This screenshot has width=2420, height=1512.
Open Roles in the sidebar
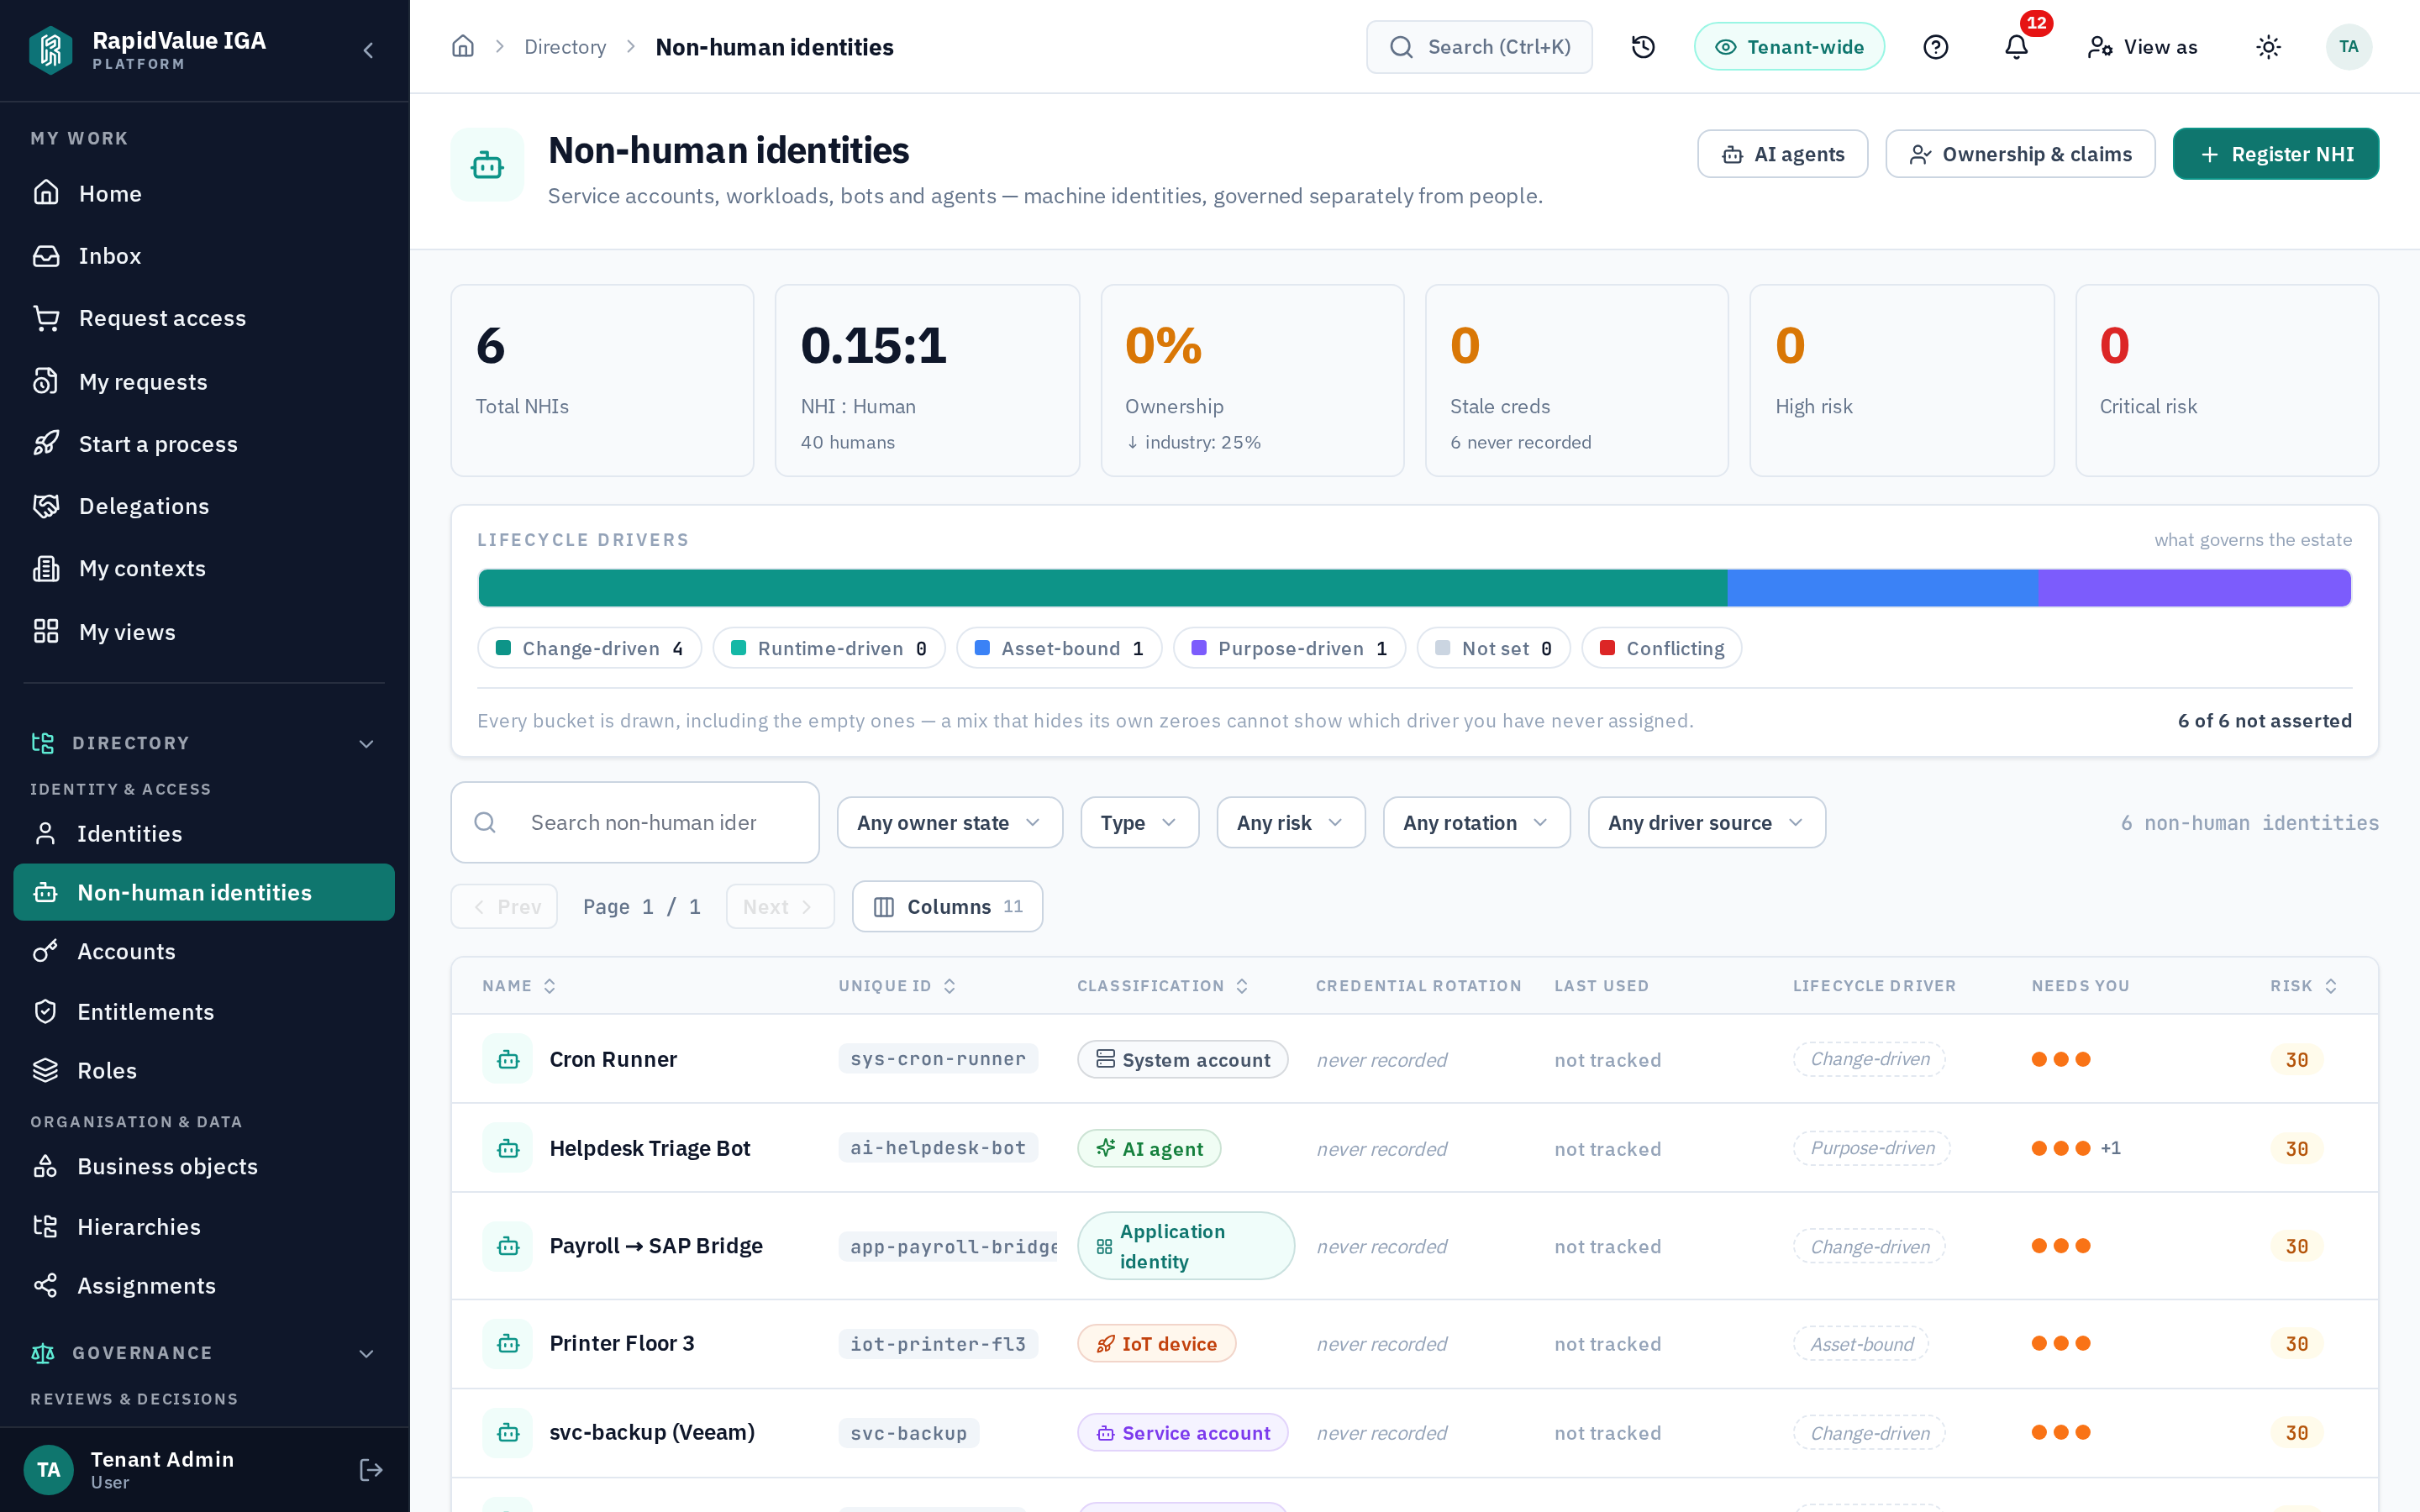[204, 1070]
